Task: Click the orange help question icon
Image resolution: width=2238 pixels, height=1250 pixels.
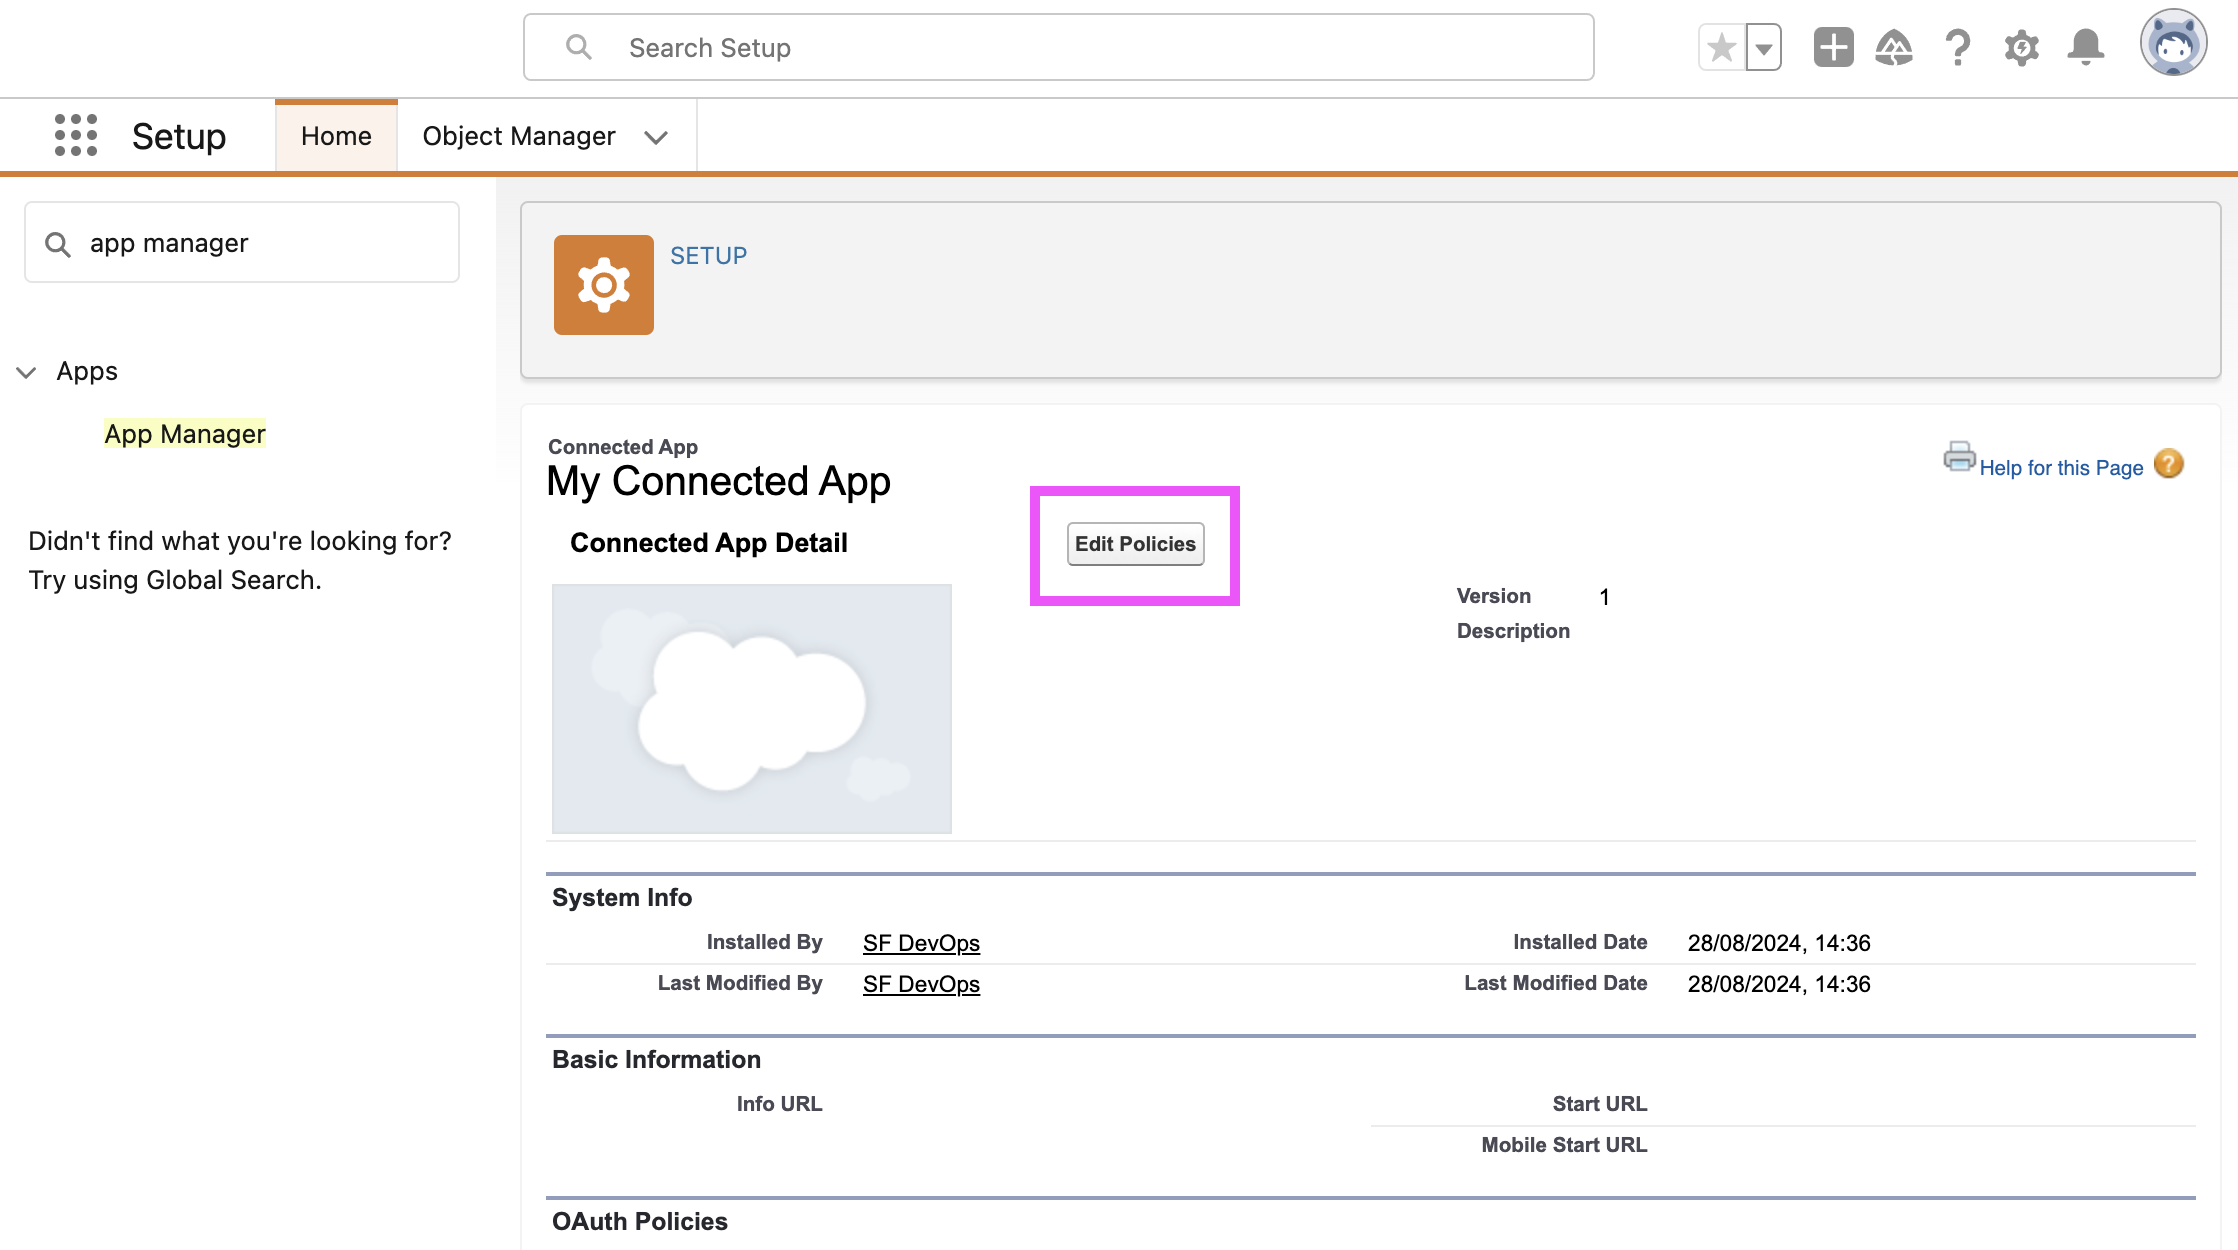Action: tap(2168, 464)
